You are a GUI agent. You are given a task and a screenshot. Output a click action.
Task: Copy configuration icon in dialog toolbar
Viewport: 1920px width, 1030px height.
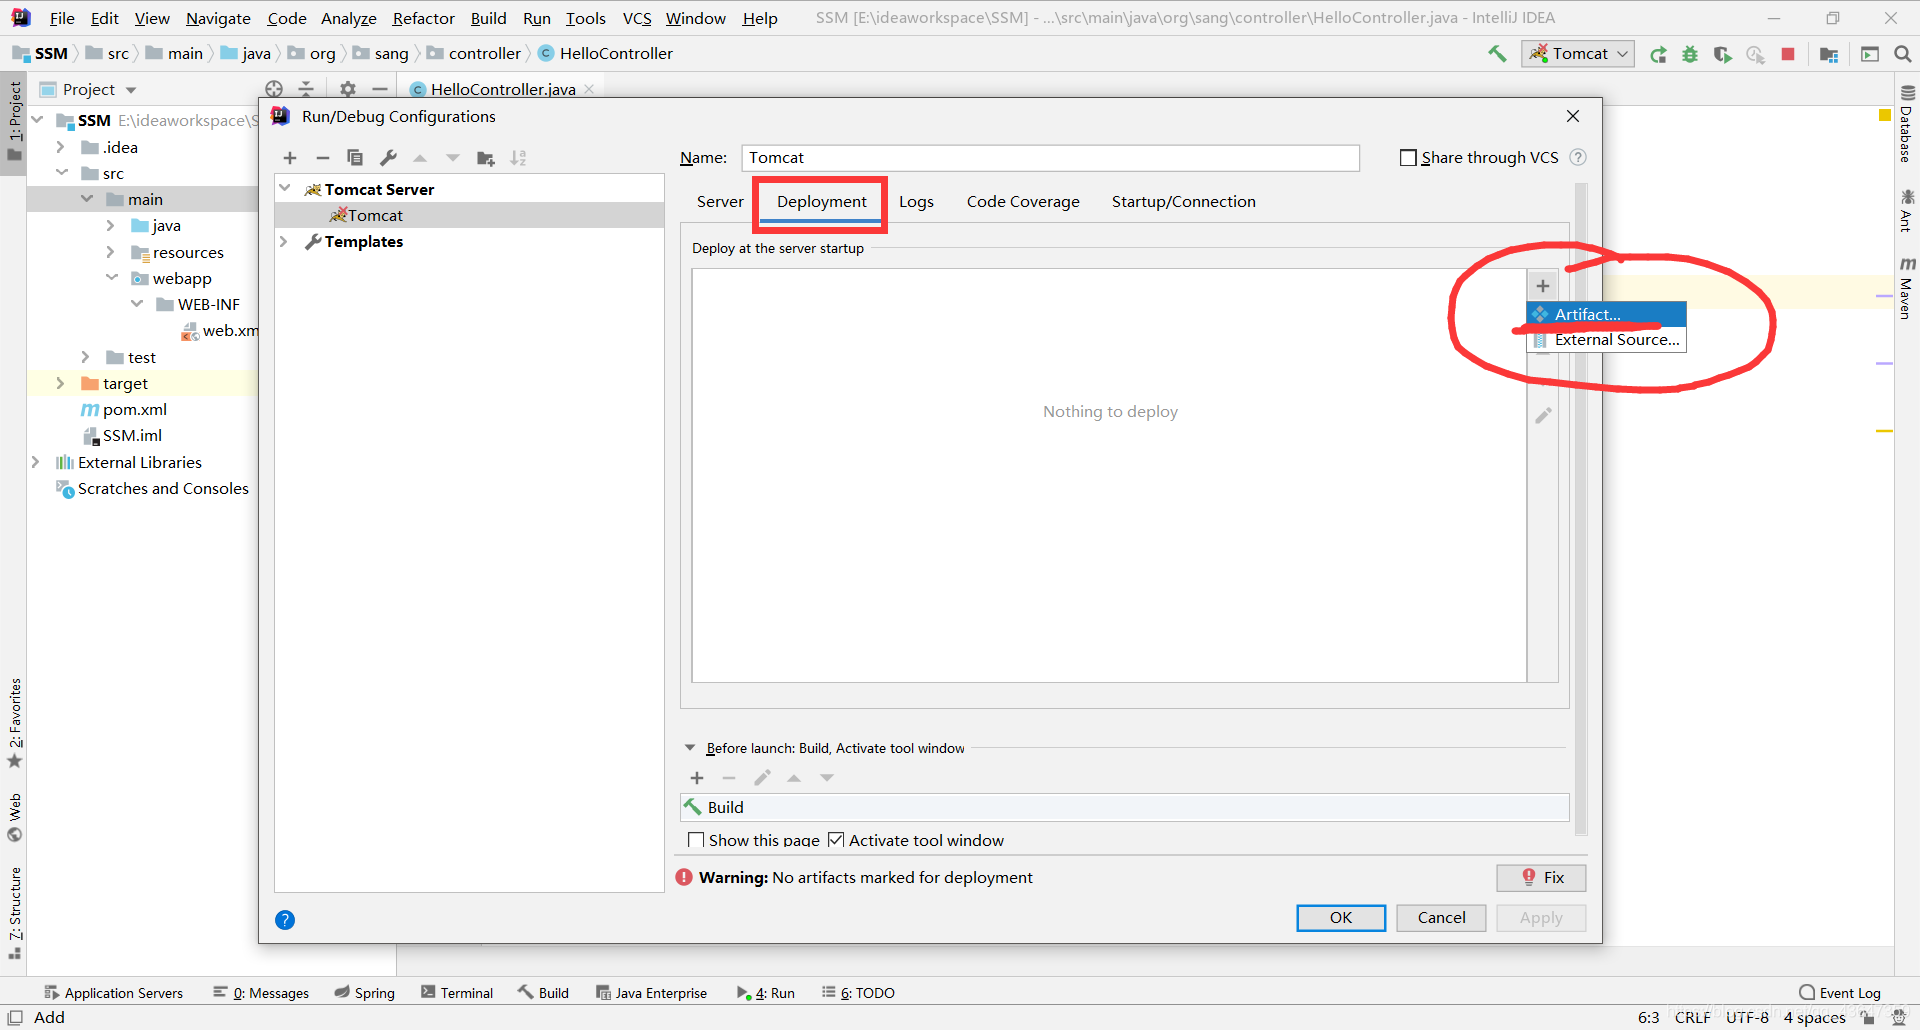click(x=355, y=158)
